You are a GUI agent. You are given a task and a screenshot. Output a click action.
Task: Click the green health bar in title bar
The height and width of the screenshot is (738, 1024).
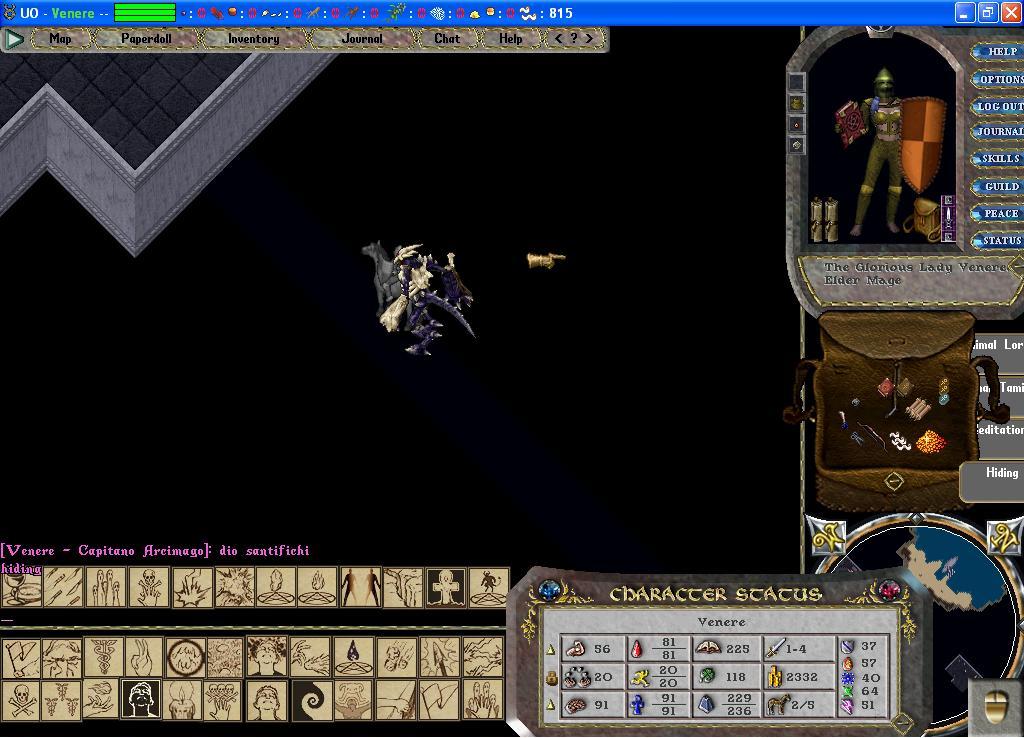pos(145,12)
